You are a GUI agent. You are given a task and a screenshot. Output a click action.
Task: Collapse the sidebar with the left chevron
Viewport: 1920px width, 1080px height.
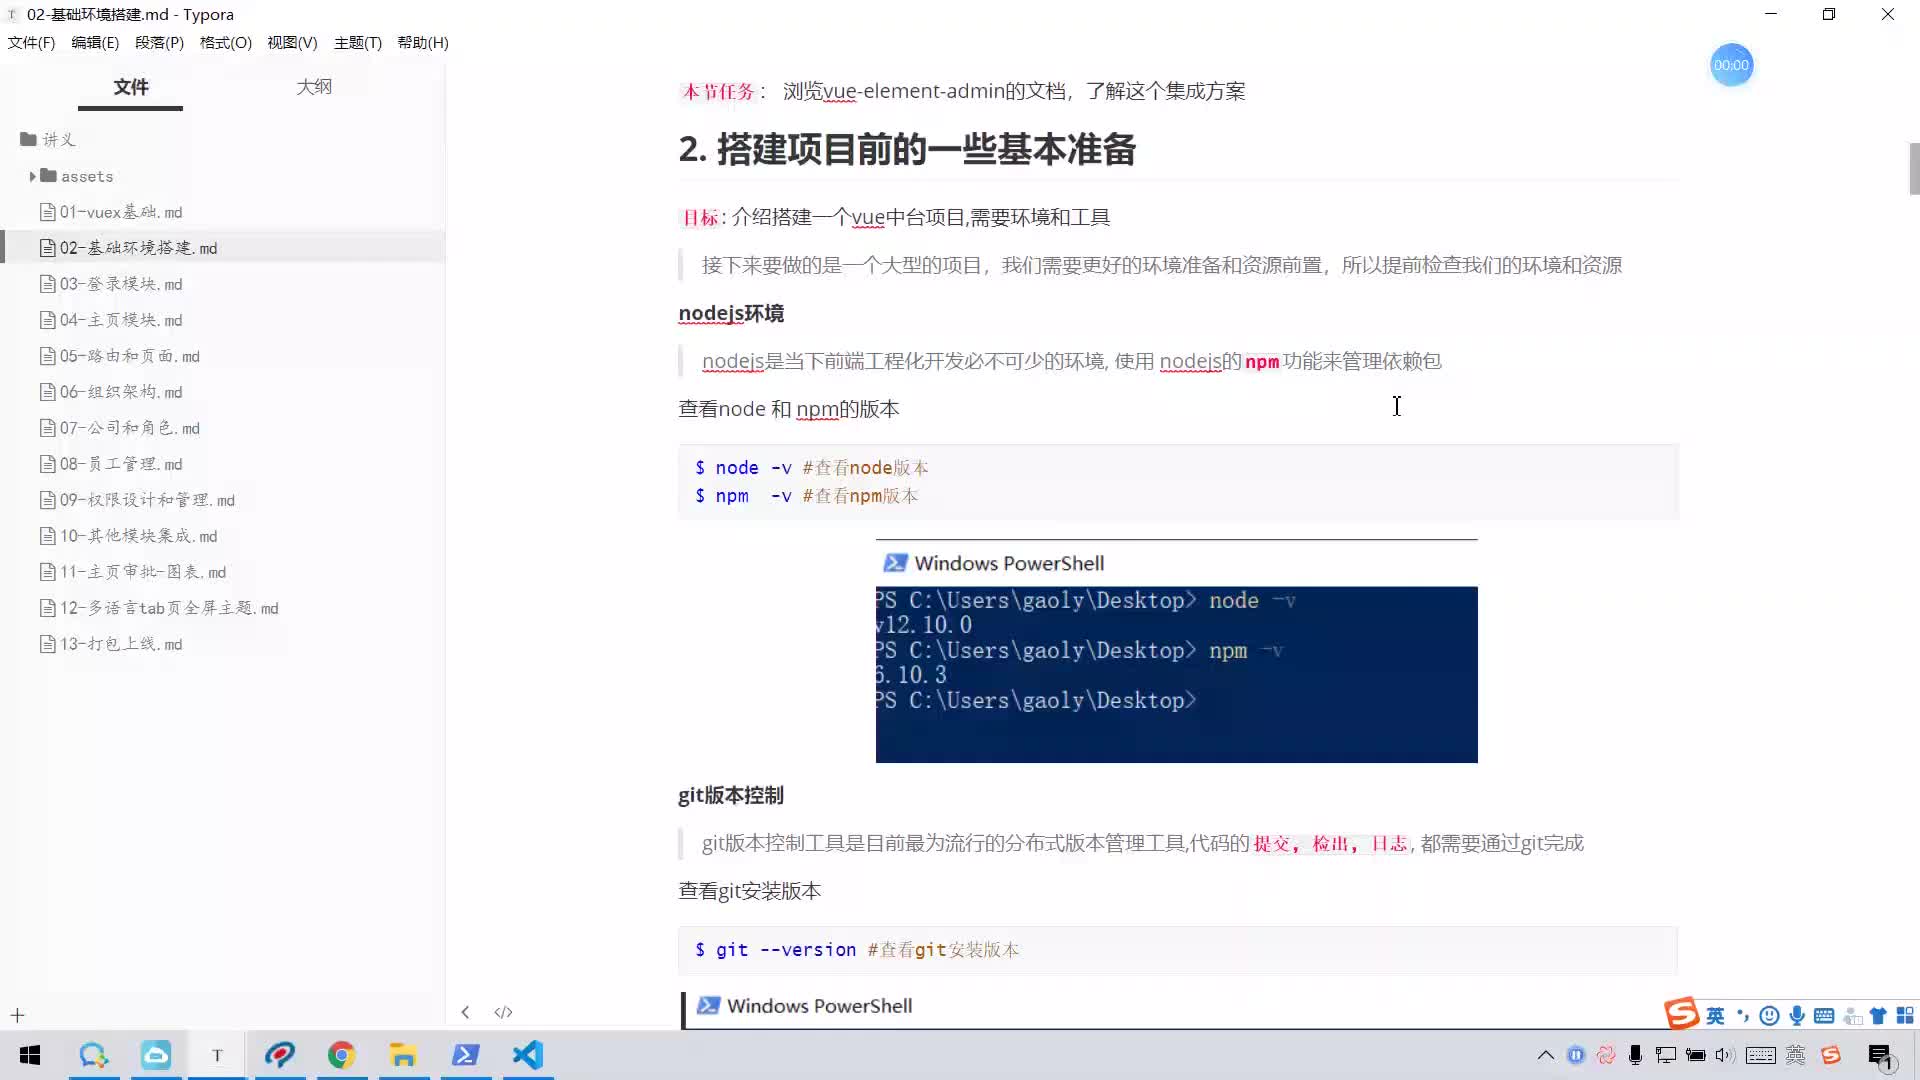coord(465,1012)
